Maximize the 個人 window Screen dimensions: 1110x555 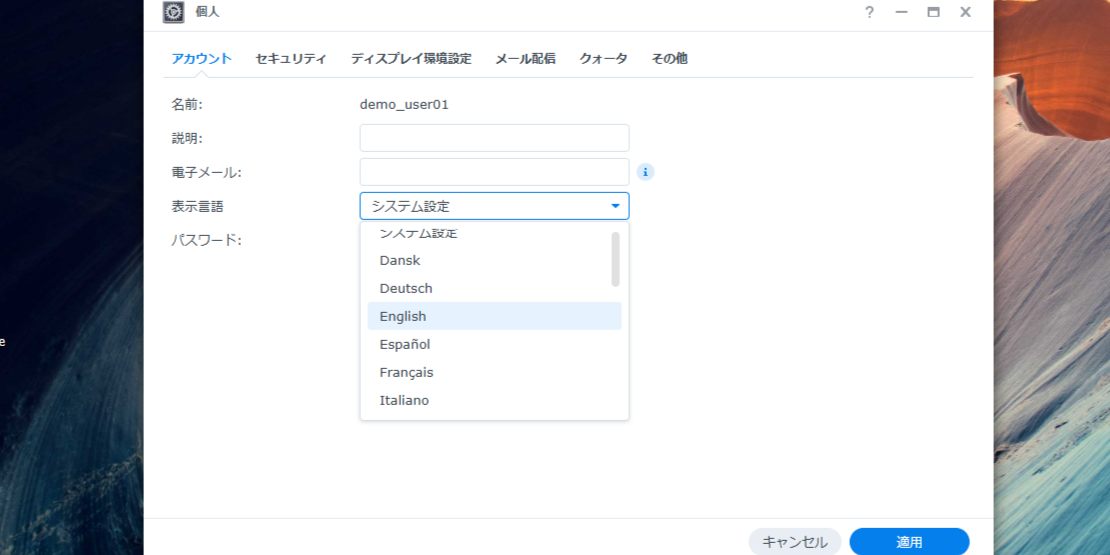point(933,12)
